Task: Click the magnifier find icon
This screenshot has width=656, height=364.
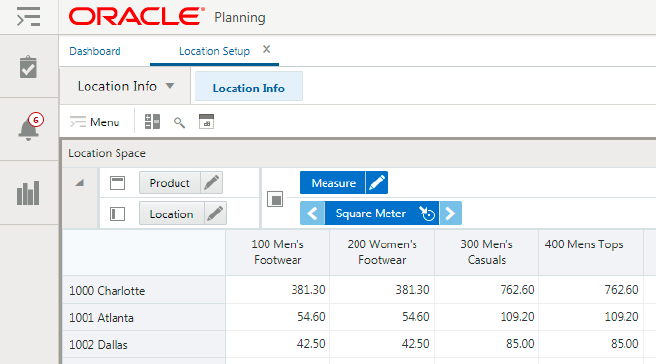Action: [179, 123]
